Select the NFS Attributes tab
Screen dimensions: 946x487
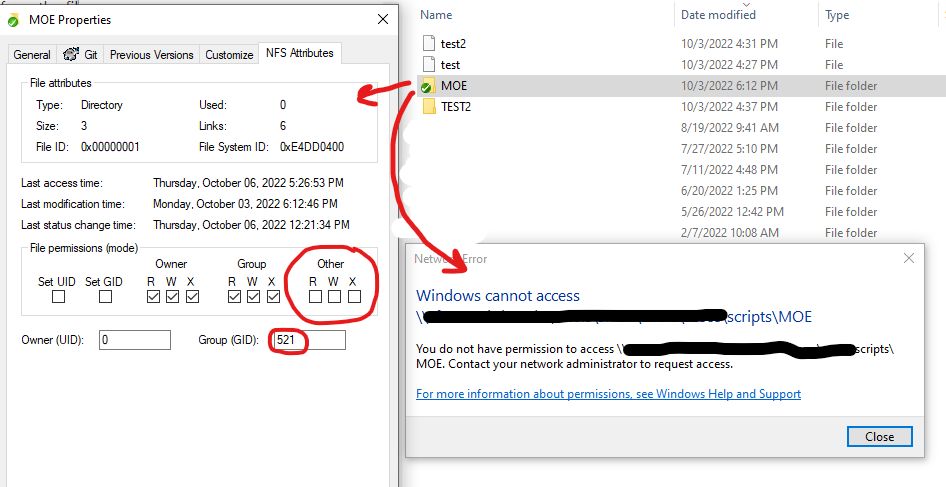[300, 53]
